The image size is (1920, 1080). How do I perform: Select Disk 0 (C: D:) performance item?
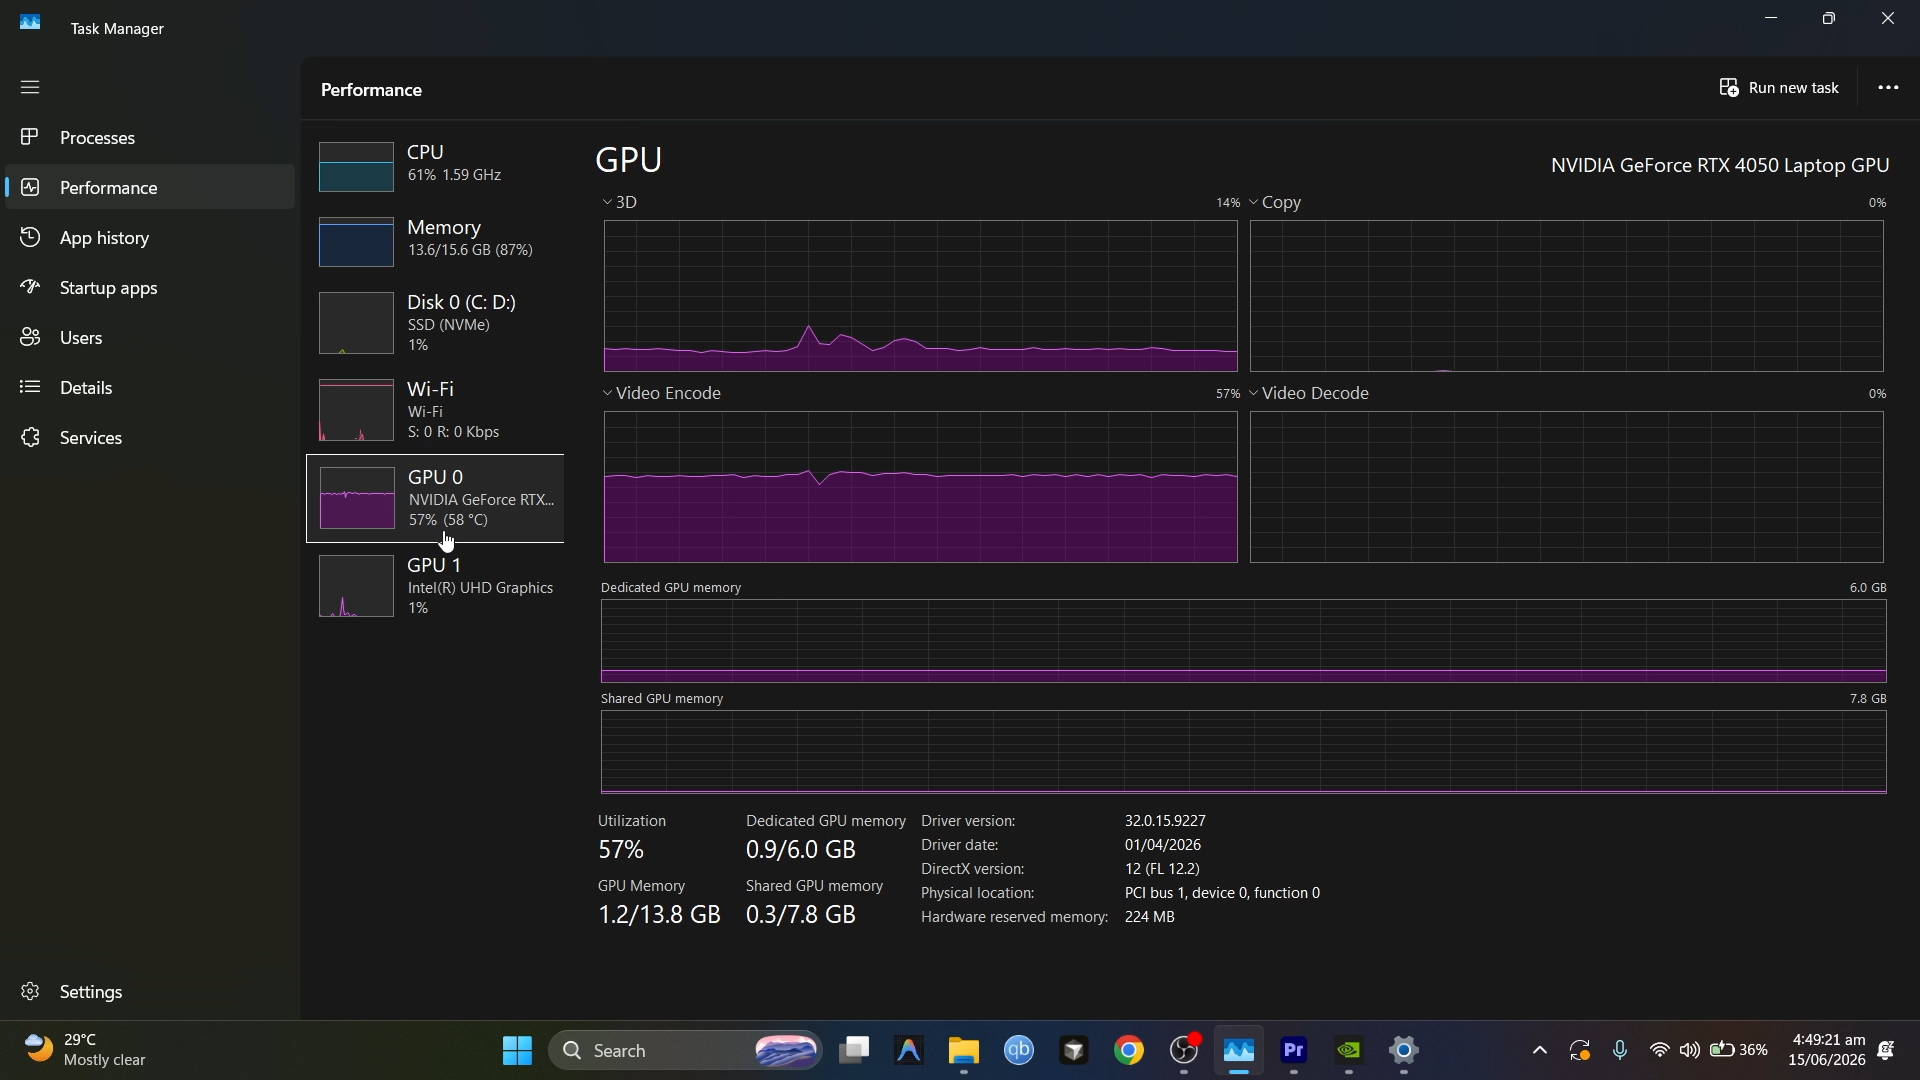coord(435,322)
